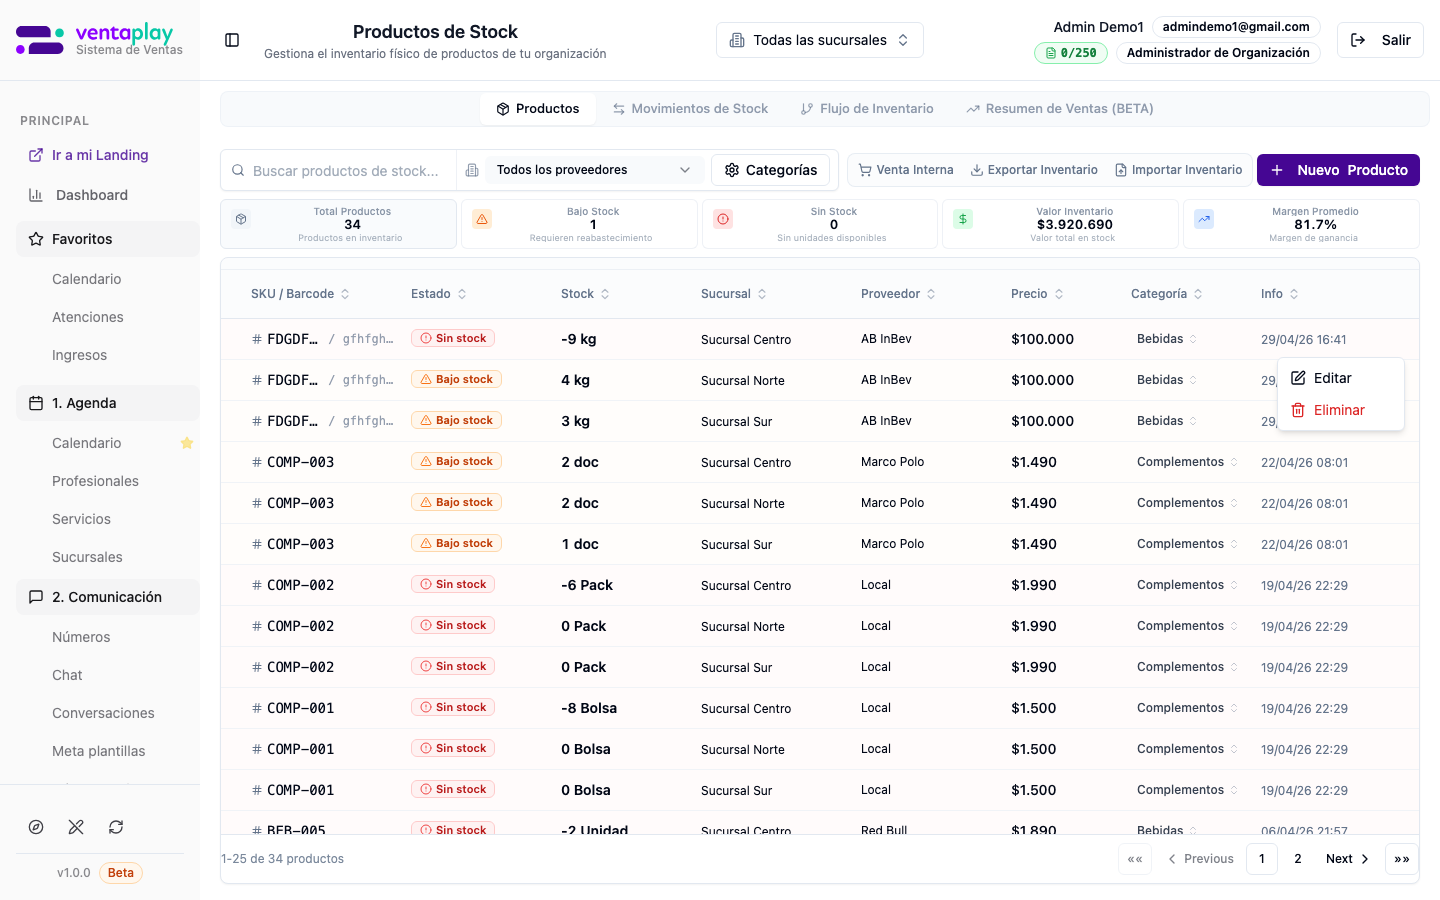1440x900 pixels.
Task: Click Venta Interna
Action: [x=906, y=170]
